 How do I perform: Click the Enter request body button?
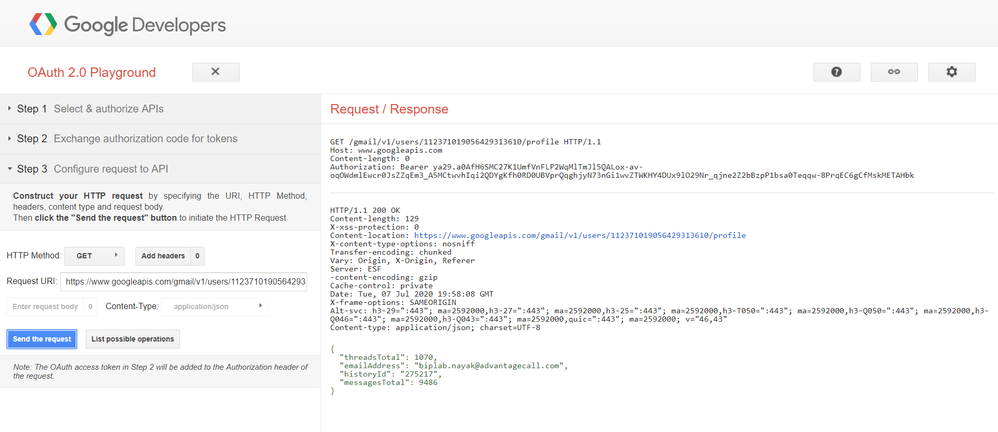(x=46, y=307)
